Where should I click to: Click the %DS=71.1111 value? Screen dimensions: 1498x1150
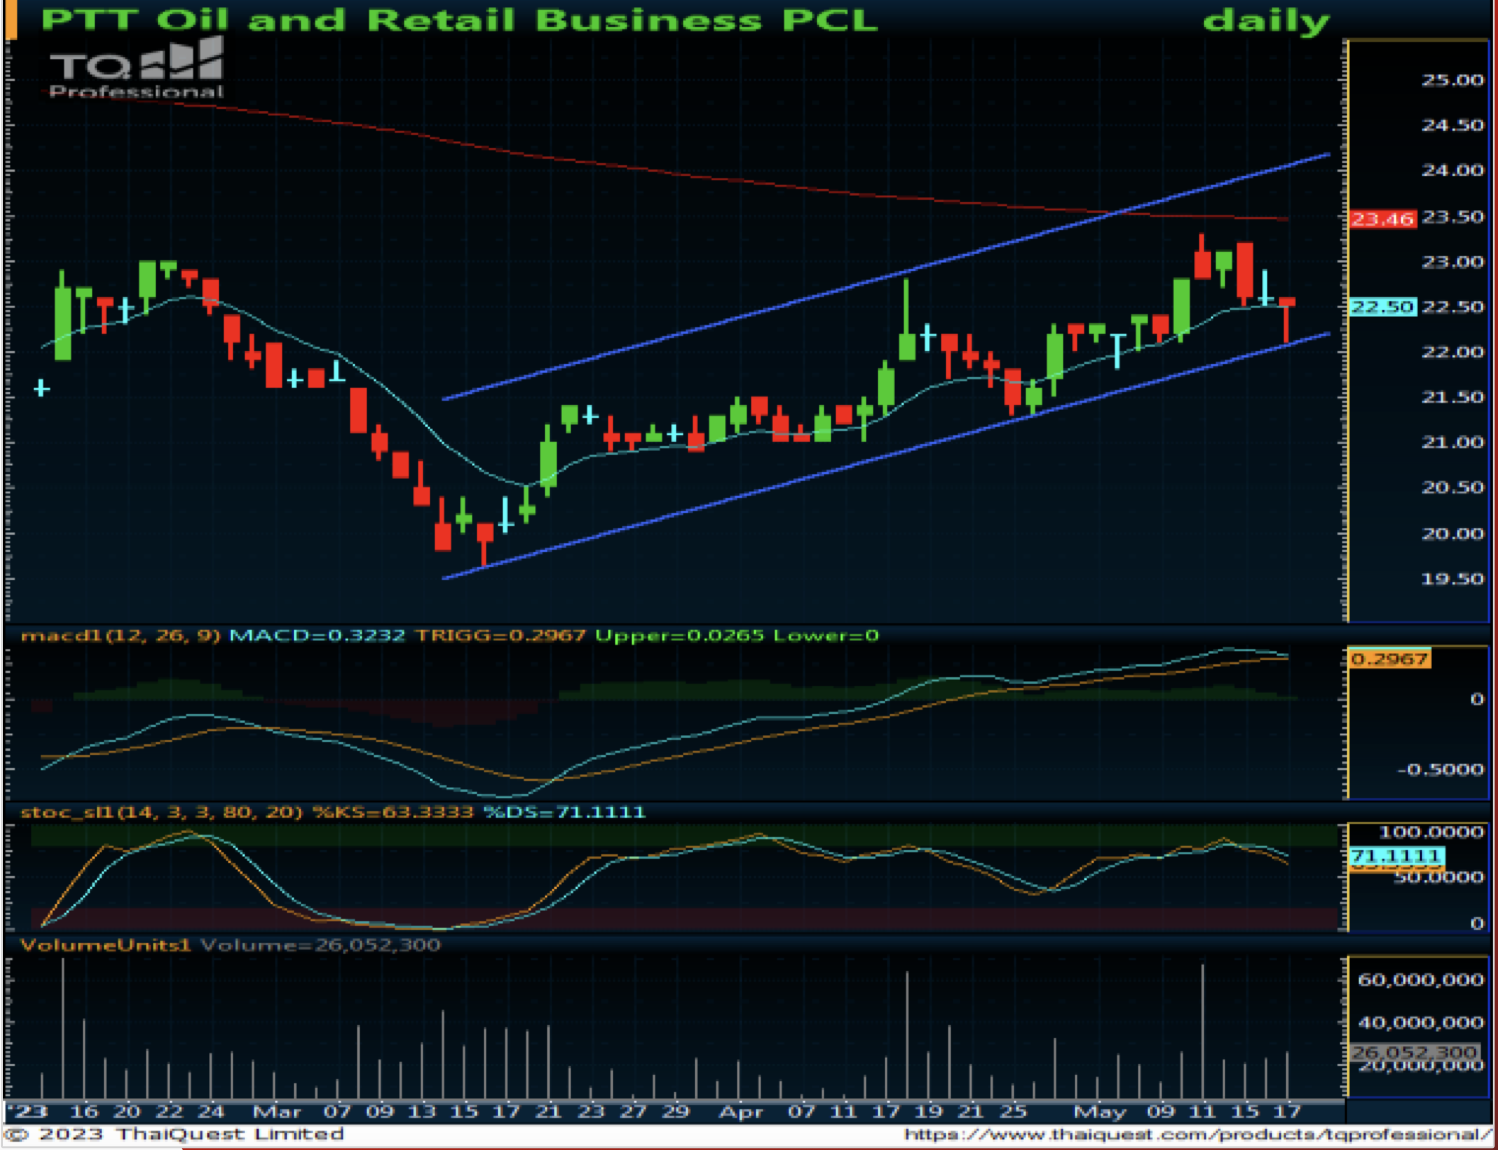565,811
